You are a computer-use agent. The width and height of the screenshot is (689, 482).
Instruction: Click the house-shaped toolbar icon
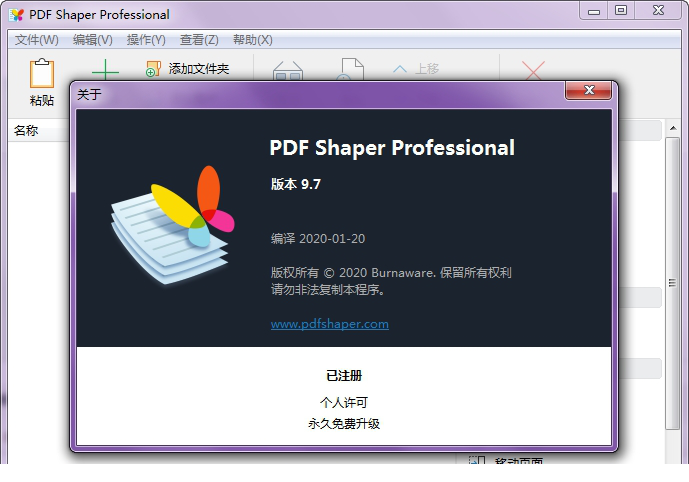pos(288,70)
